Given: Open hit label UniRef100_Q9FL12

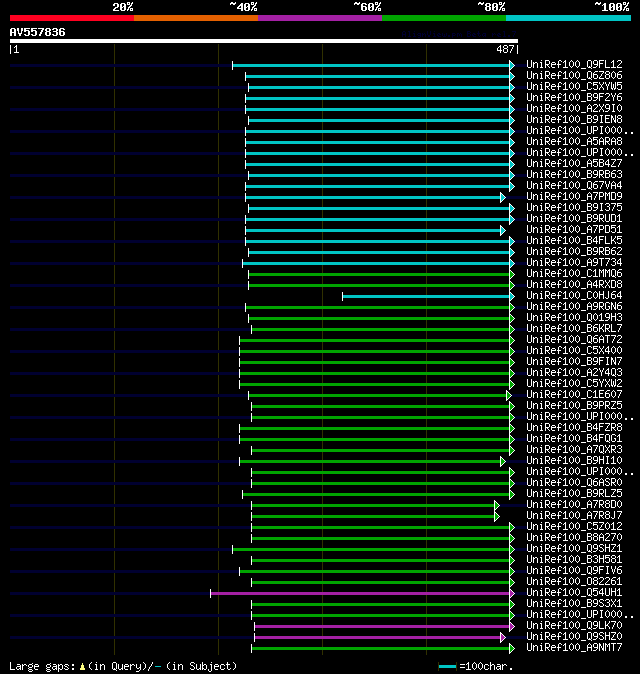Looking at the screenshot, I should pyautogui.click(x=574, y=64).
